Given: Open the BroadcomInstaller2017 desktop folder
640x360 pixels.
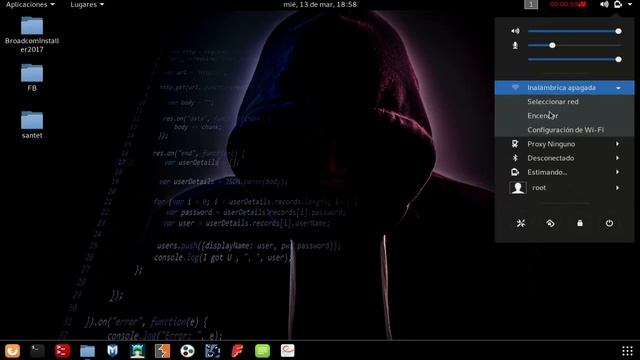Looking at the screenshot, I should (x=32, y=34).
